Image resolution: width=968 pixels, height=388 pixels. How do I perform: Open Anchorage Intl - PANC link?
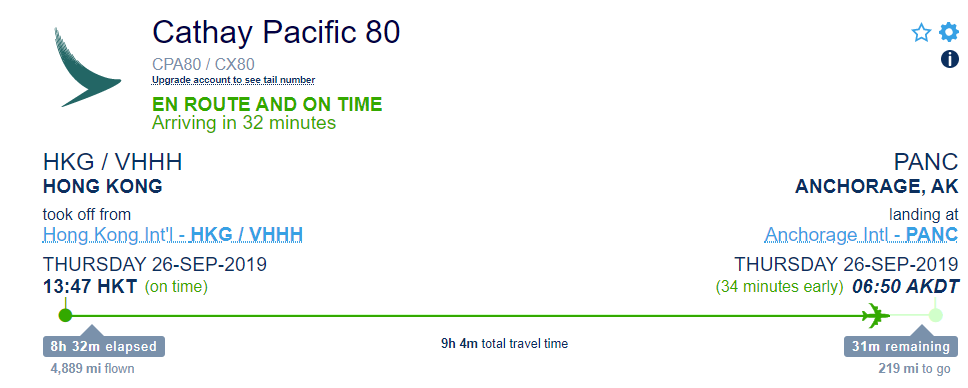[861, 235]
